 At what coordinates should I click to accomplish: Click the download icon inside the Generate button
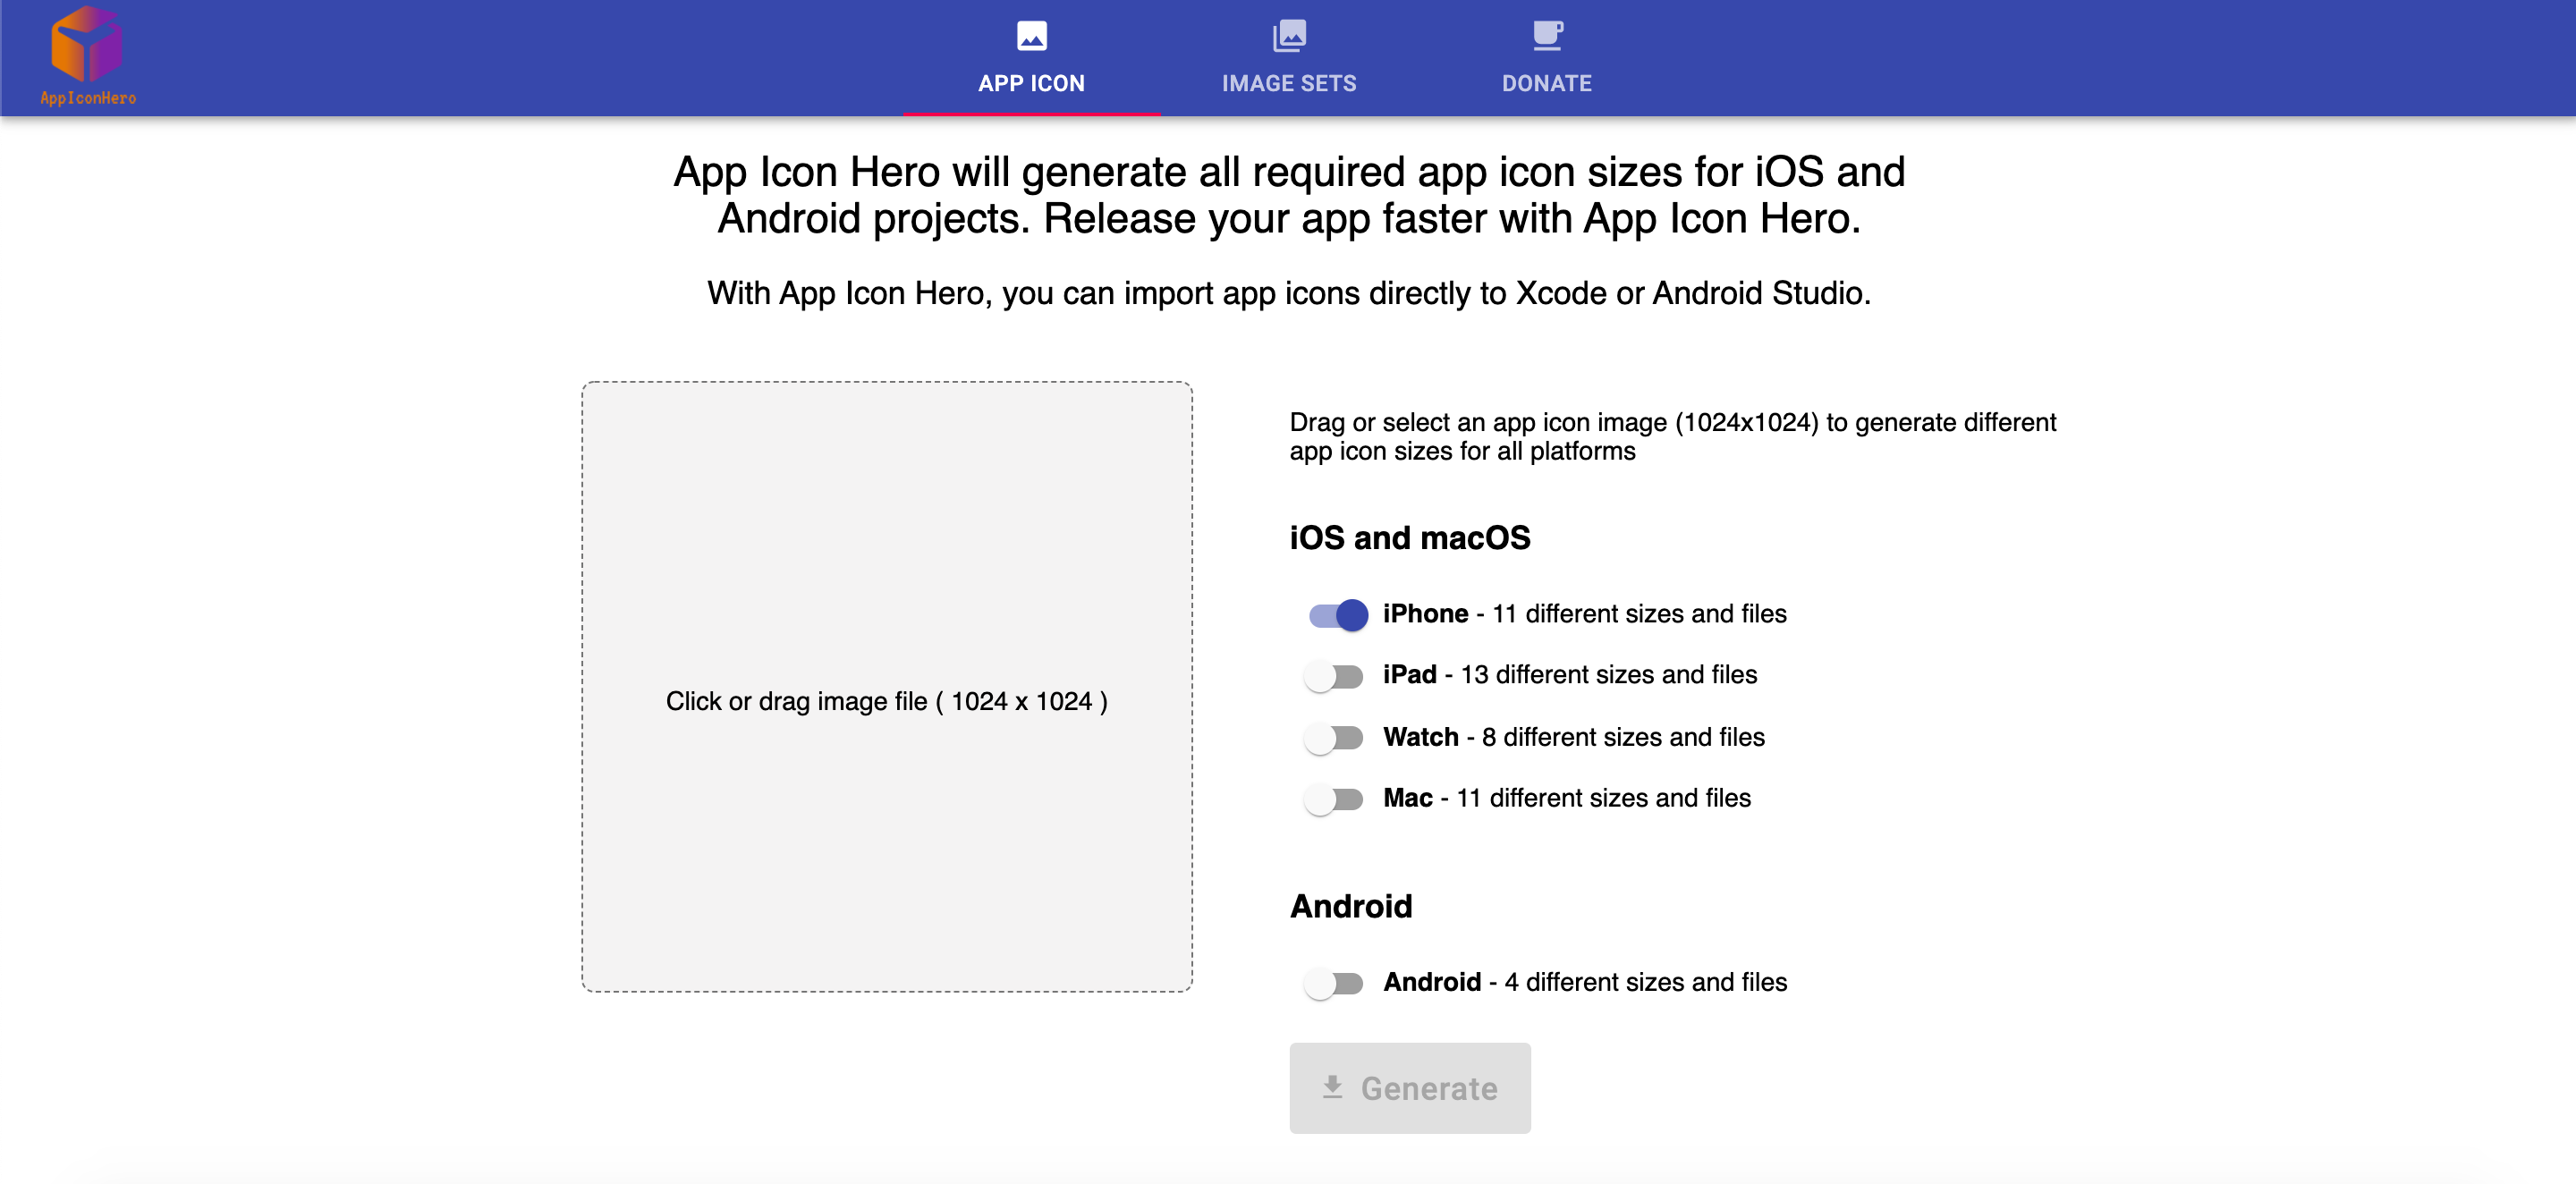pos(1331,1088)
